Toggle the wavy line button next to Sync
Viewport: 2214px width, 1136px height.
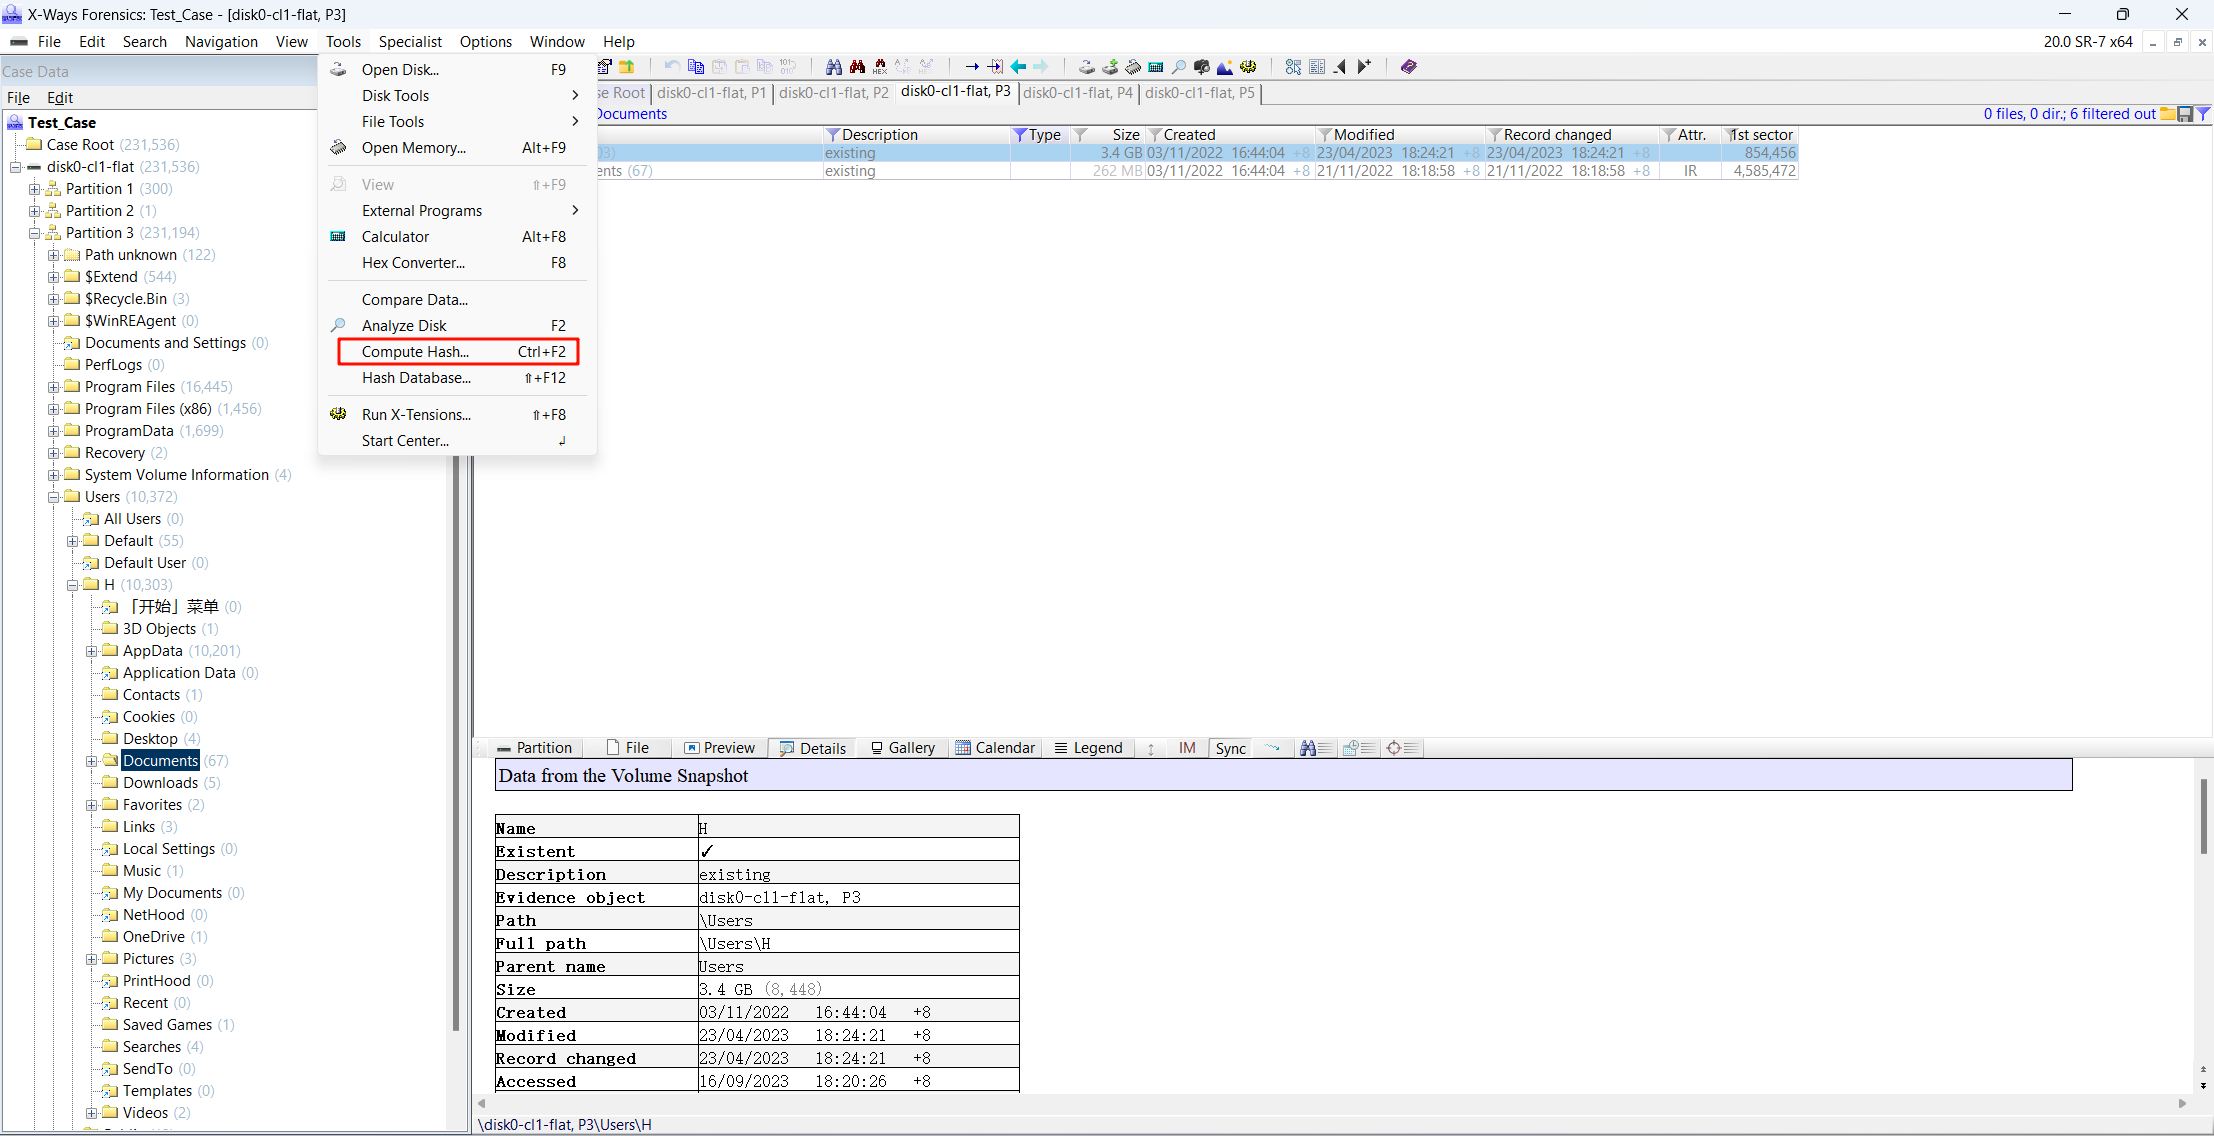pyautogui.click(x=1272, y=748)
